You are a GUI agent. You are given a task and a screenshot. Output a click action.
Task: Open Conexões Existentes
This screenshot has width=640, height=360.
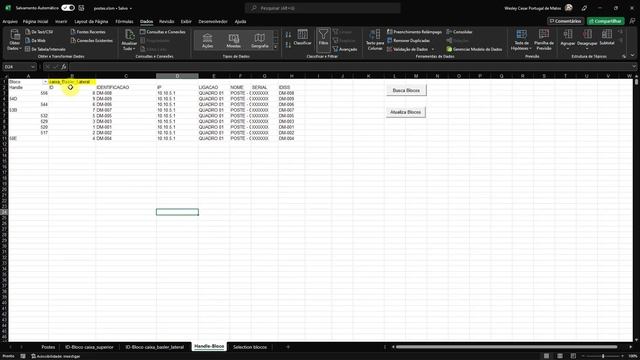point(91,40)
